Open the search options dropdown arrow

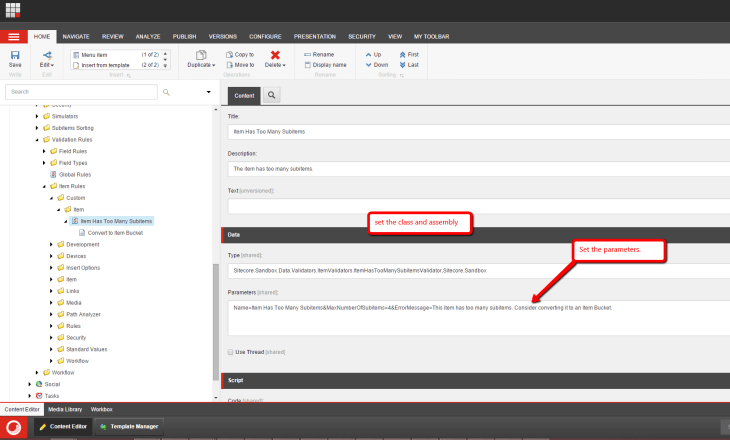pos(209,92)
